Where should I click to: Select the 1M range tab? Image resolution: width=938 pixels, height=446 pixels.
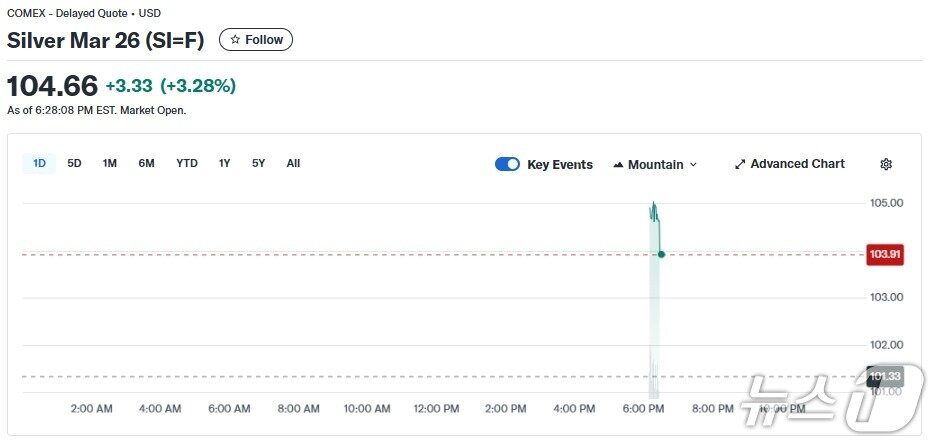[110, 163]
